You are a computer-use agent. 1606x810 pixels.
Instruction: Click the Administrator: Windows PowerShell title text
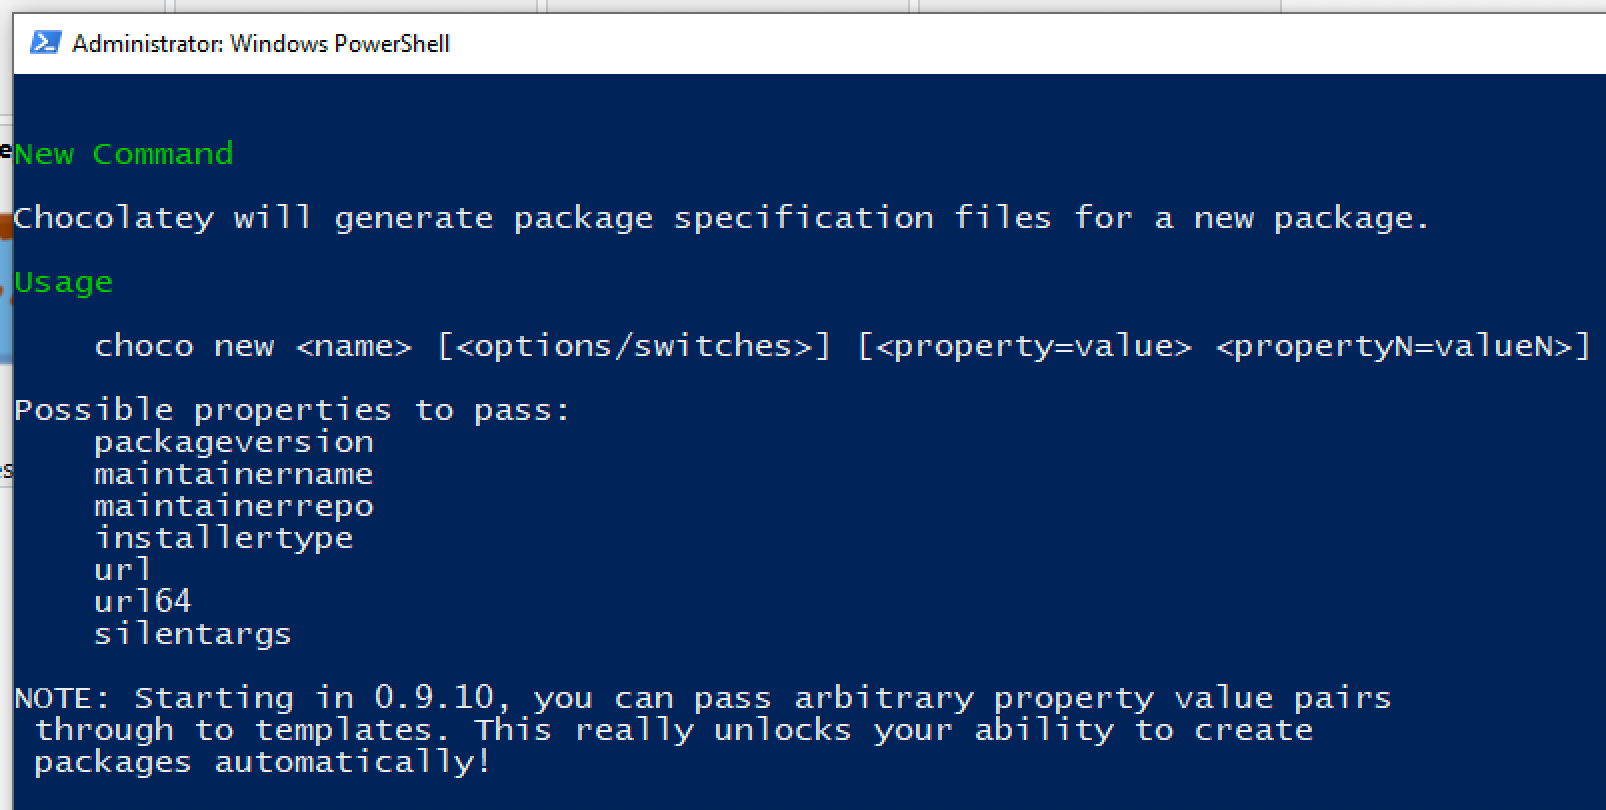coord(262,43)
